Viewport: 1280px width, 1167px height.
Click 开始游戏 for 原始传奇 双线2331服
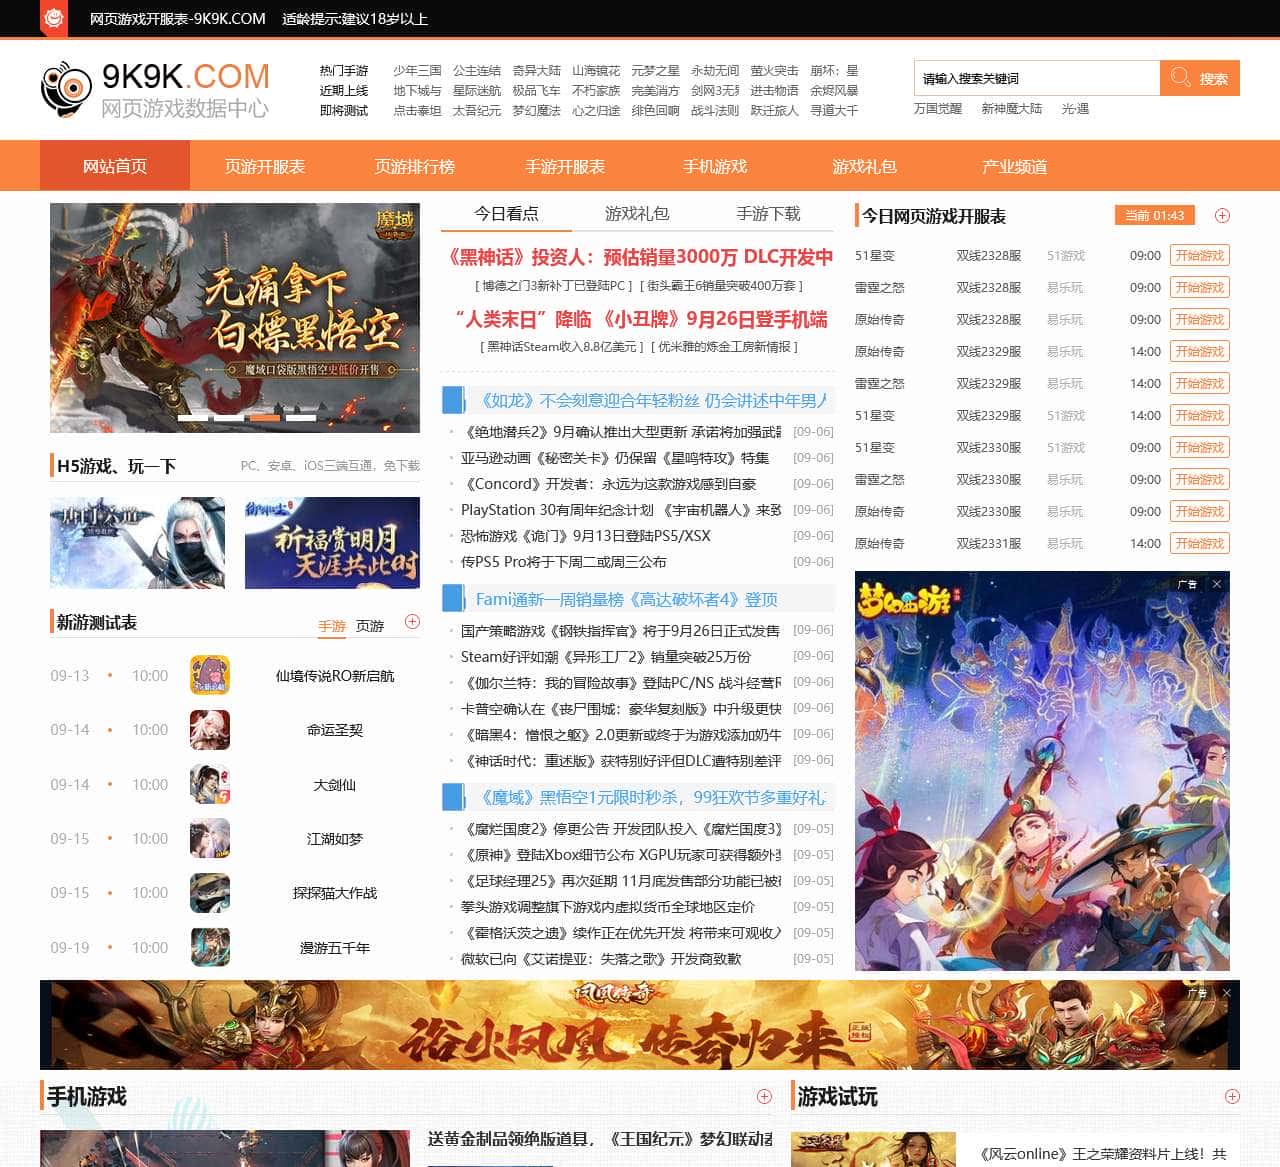1200,543
